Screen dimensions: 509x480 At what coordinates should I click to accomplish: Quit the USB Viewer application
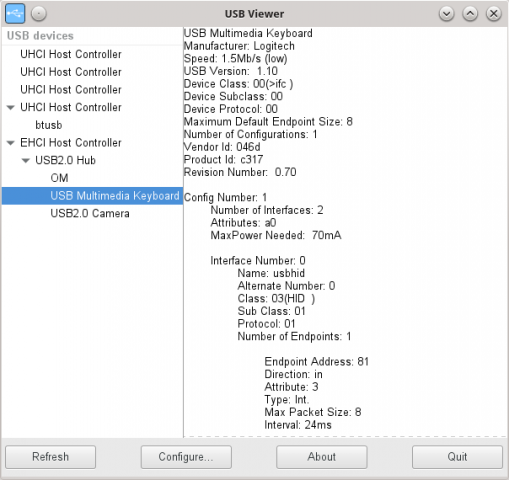coord(457,457)
